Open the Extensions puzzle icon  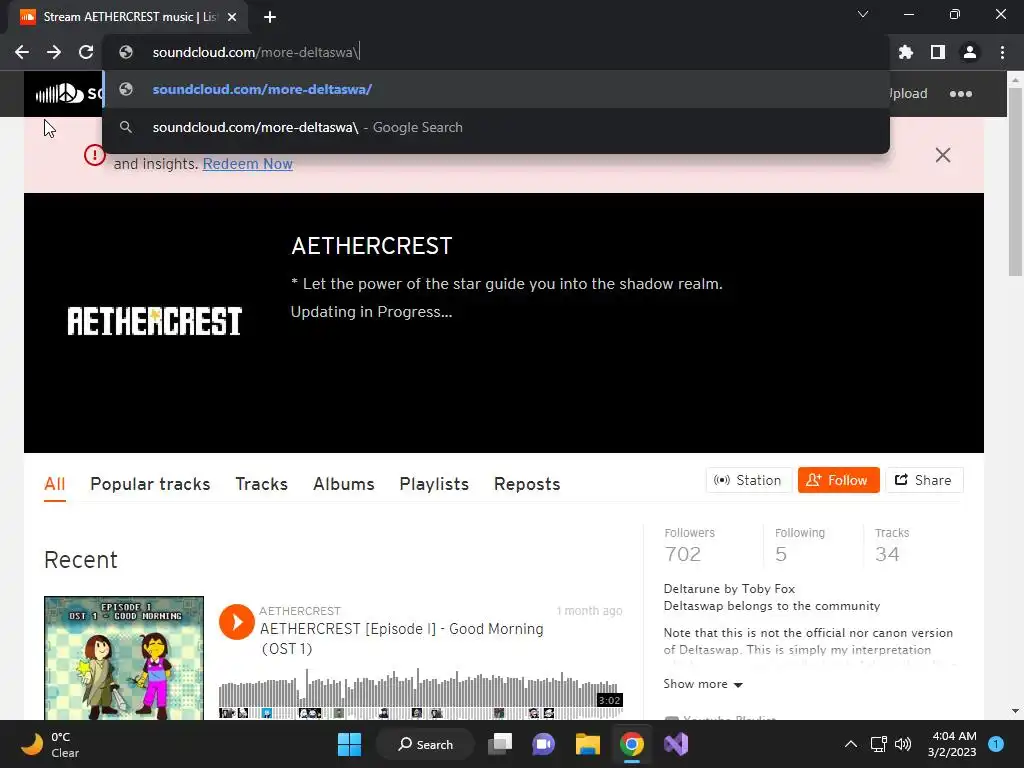pos(906,52)
